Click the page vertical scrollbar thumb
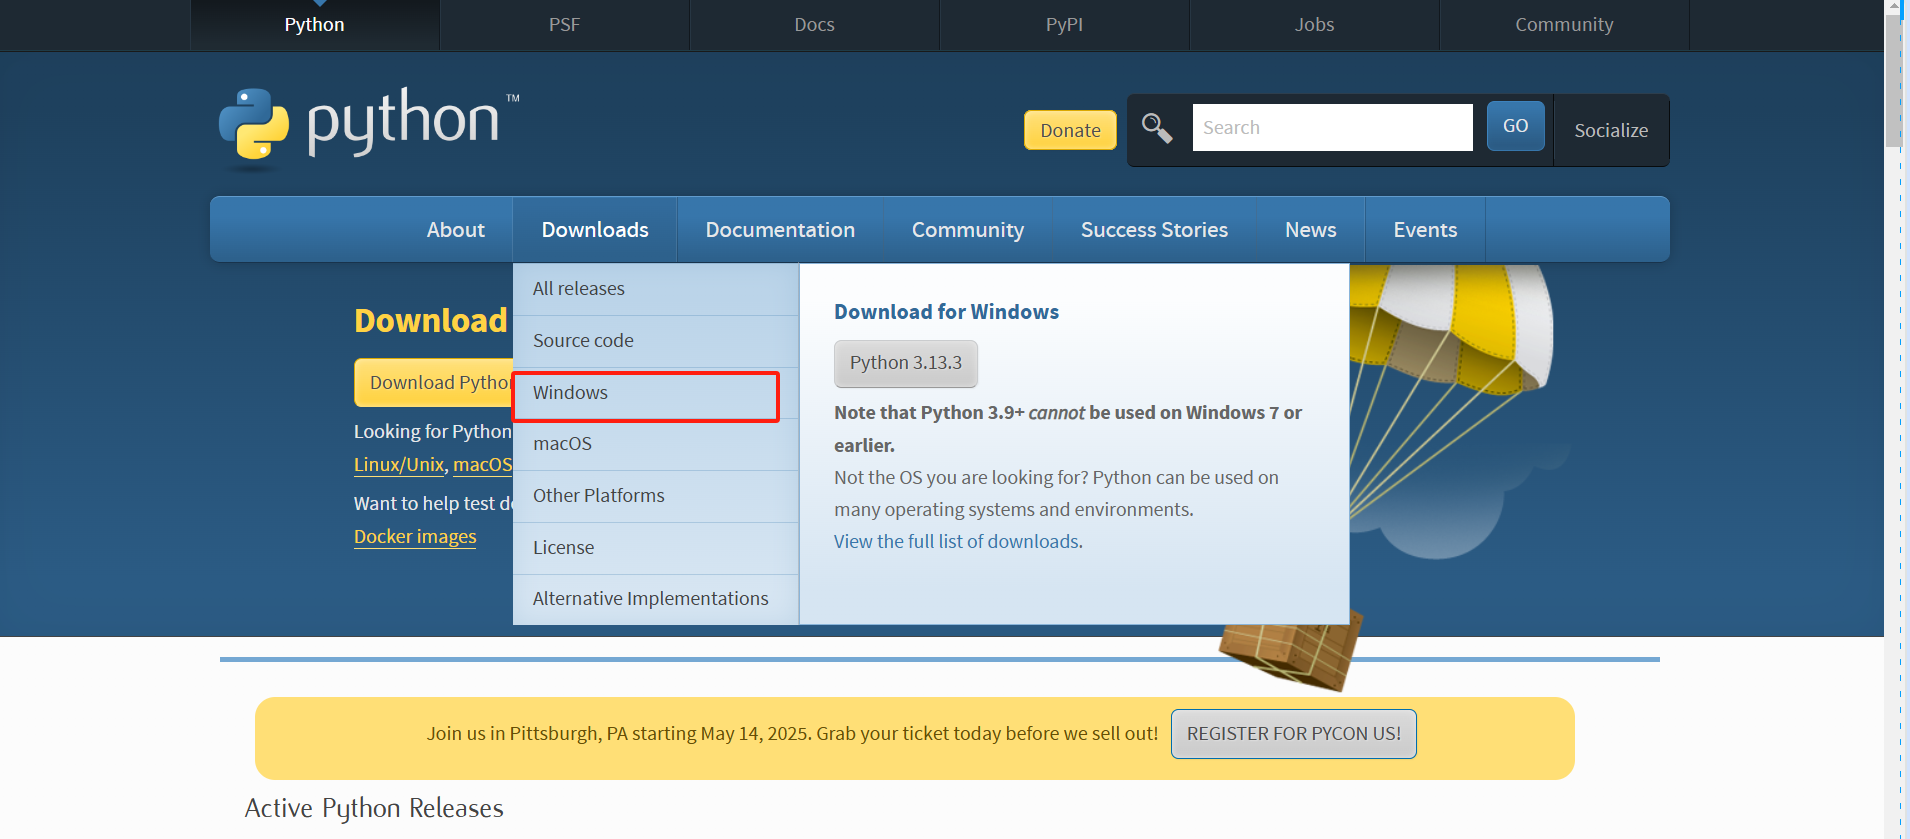Viewport: 1910px width, 839px height. pyautogui.click(x=1893, y=80)
